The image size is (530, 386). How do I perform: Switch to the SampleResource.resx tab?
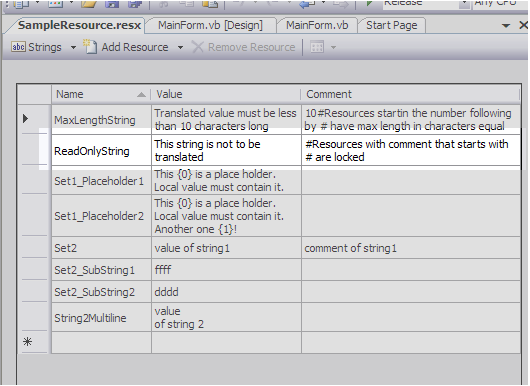[x=79, y=25]
